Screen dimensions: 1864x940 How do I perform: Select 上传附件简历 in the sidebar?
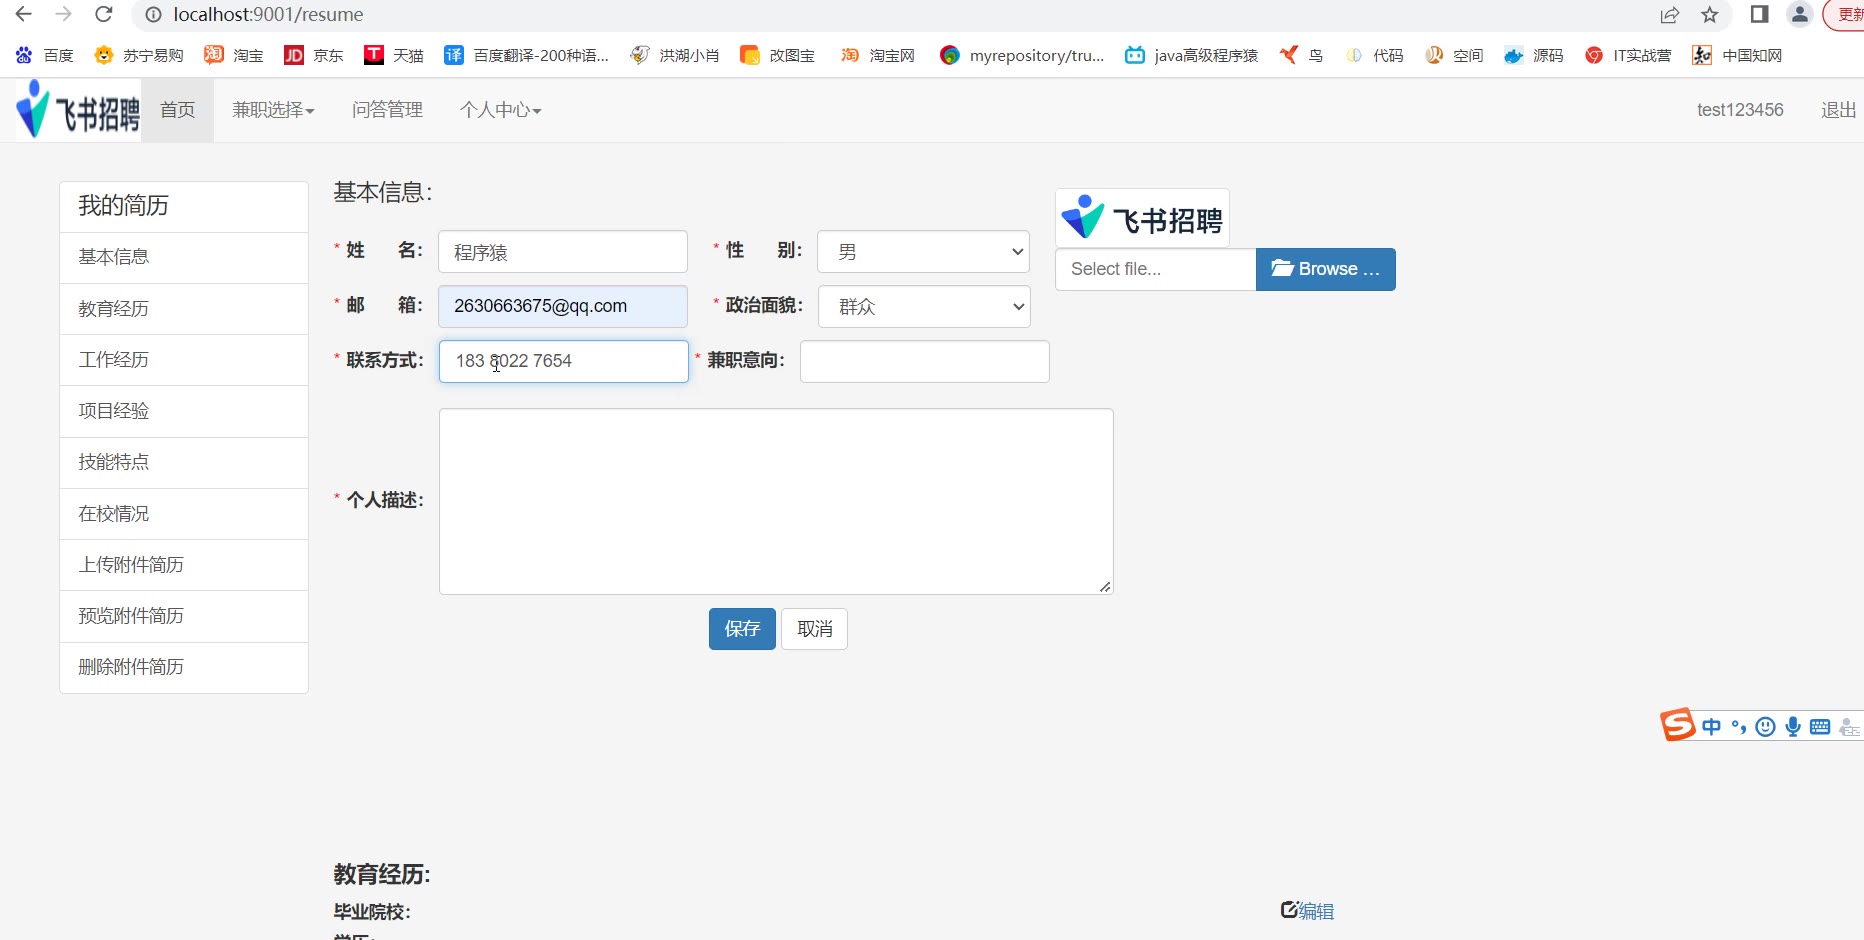[184, 565]
